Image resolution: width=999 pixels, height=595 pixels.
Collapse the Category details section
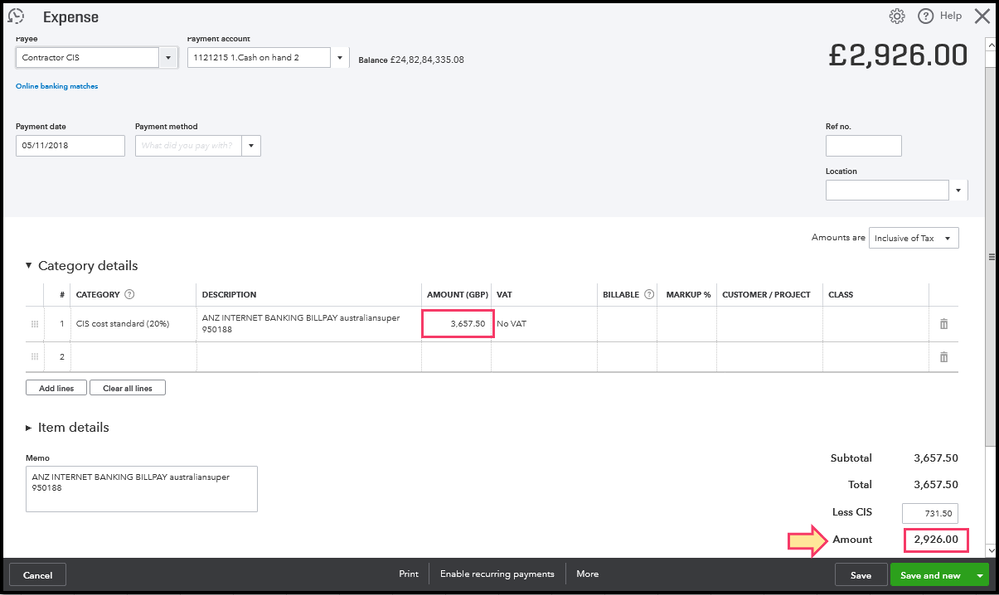coord(28,265)
